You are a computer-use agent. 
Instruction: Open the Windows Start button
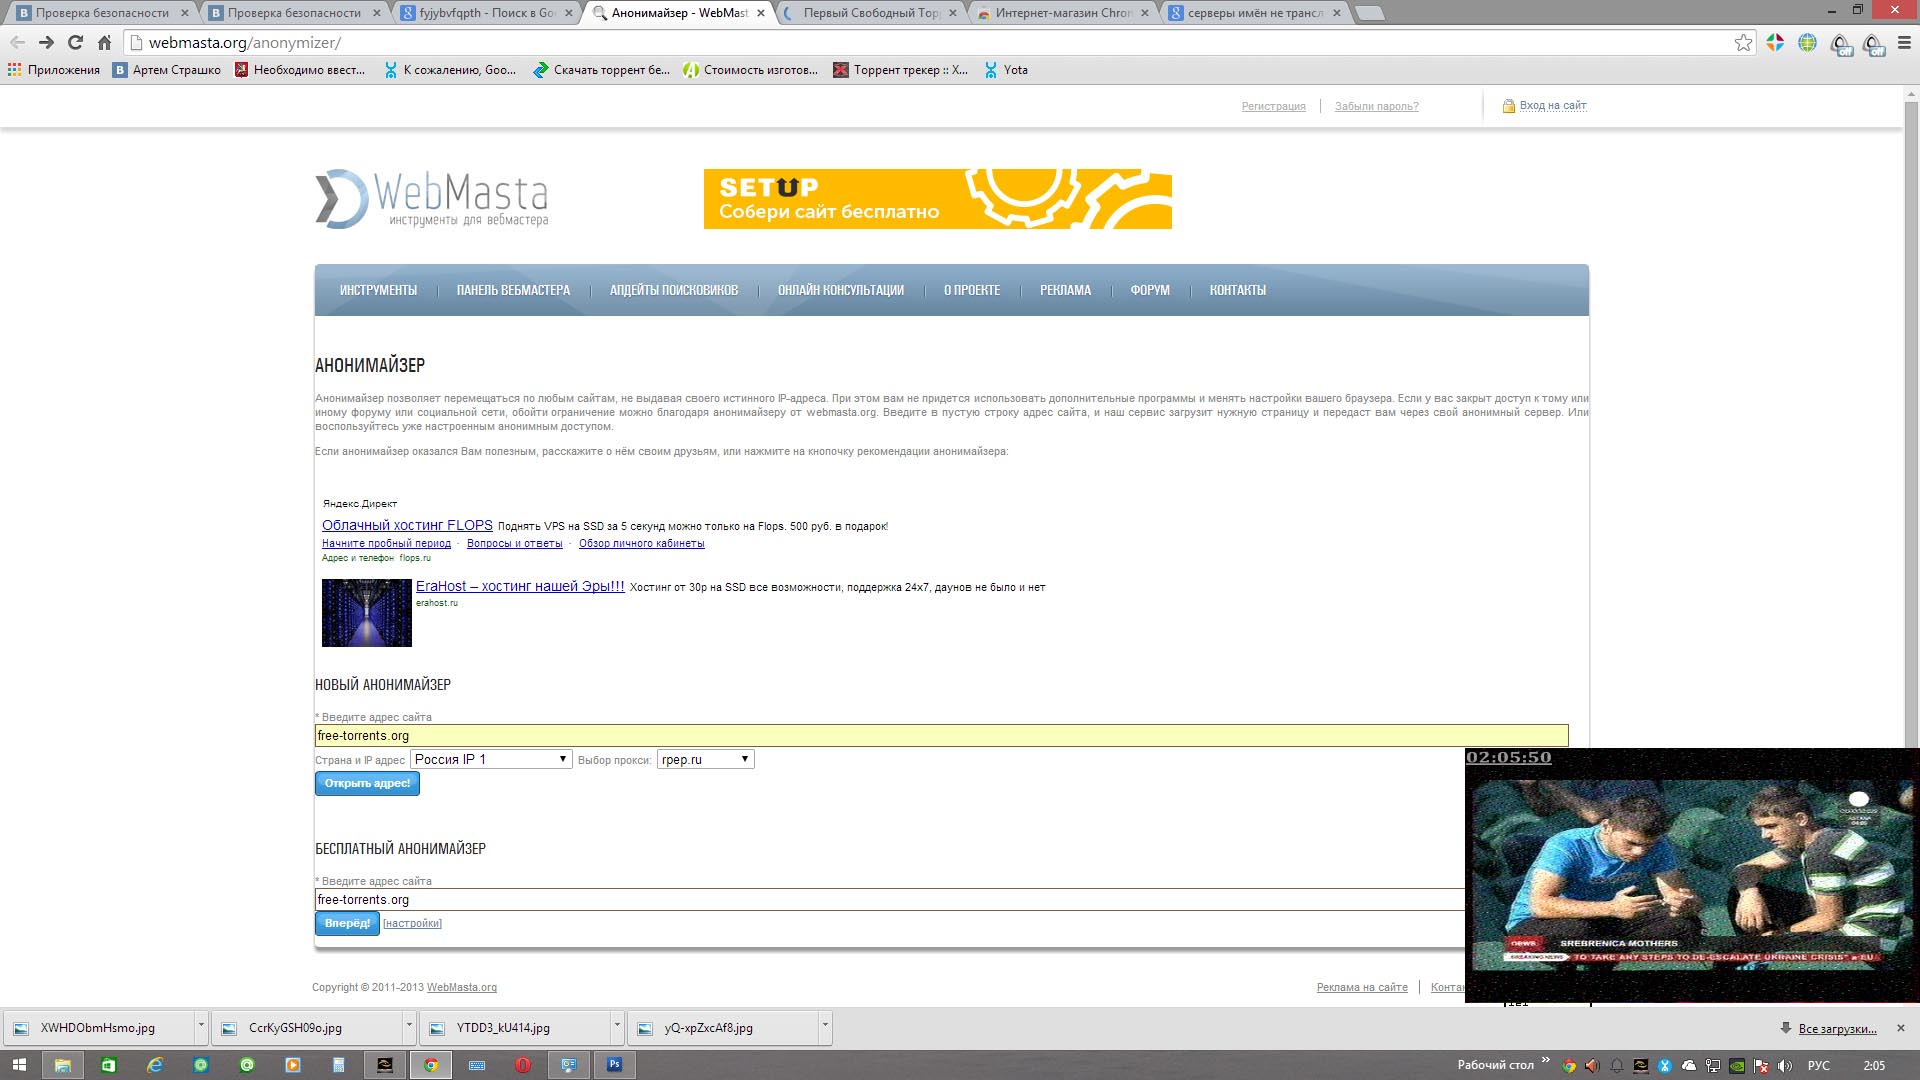click(x=19, y=1065)
